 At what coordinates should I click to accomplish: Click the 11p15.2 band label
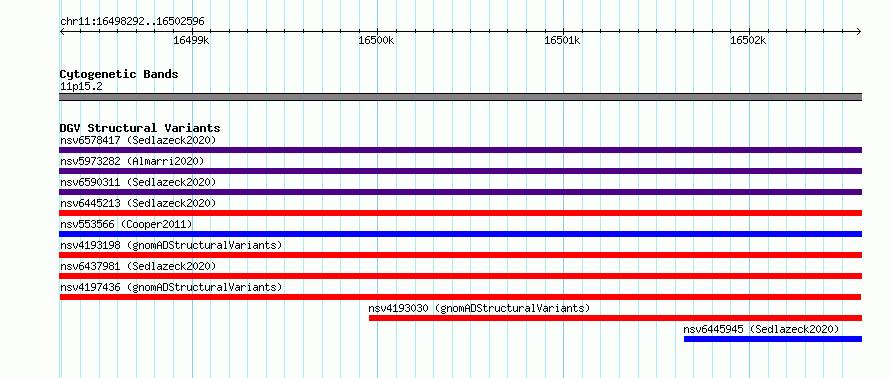[81, 87]
